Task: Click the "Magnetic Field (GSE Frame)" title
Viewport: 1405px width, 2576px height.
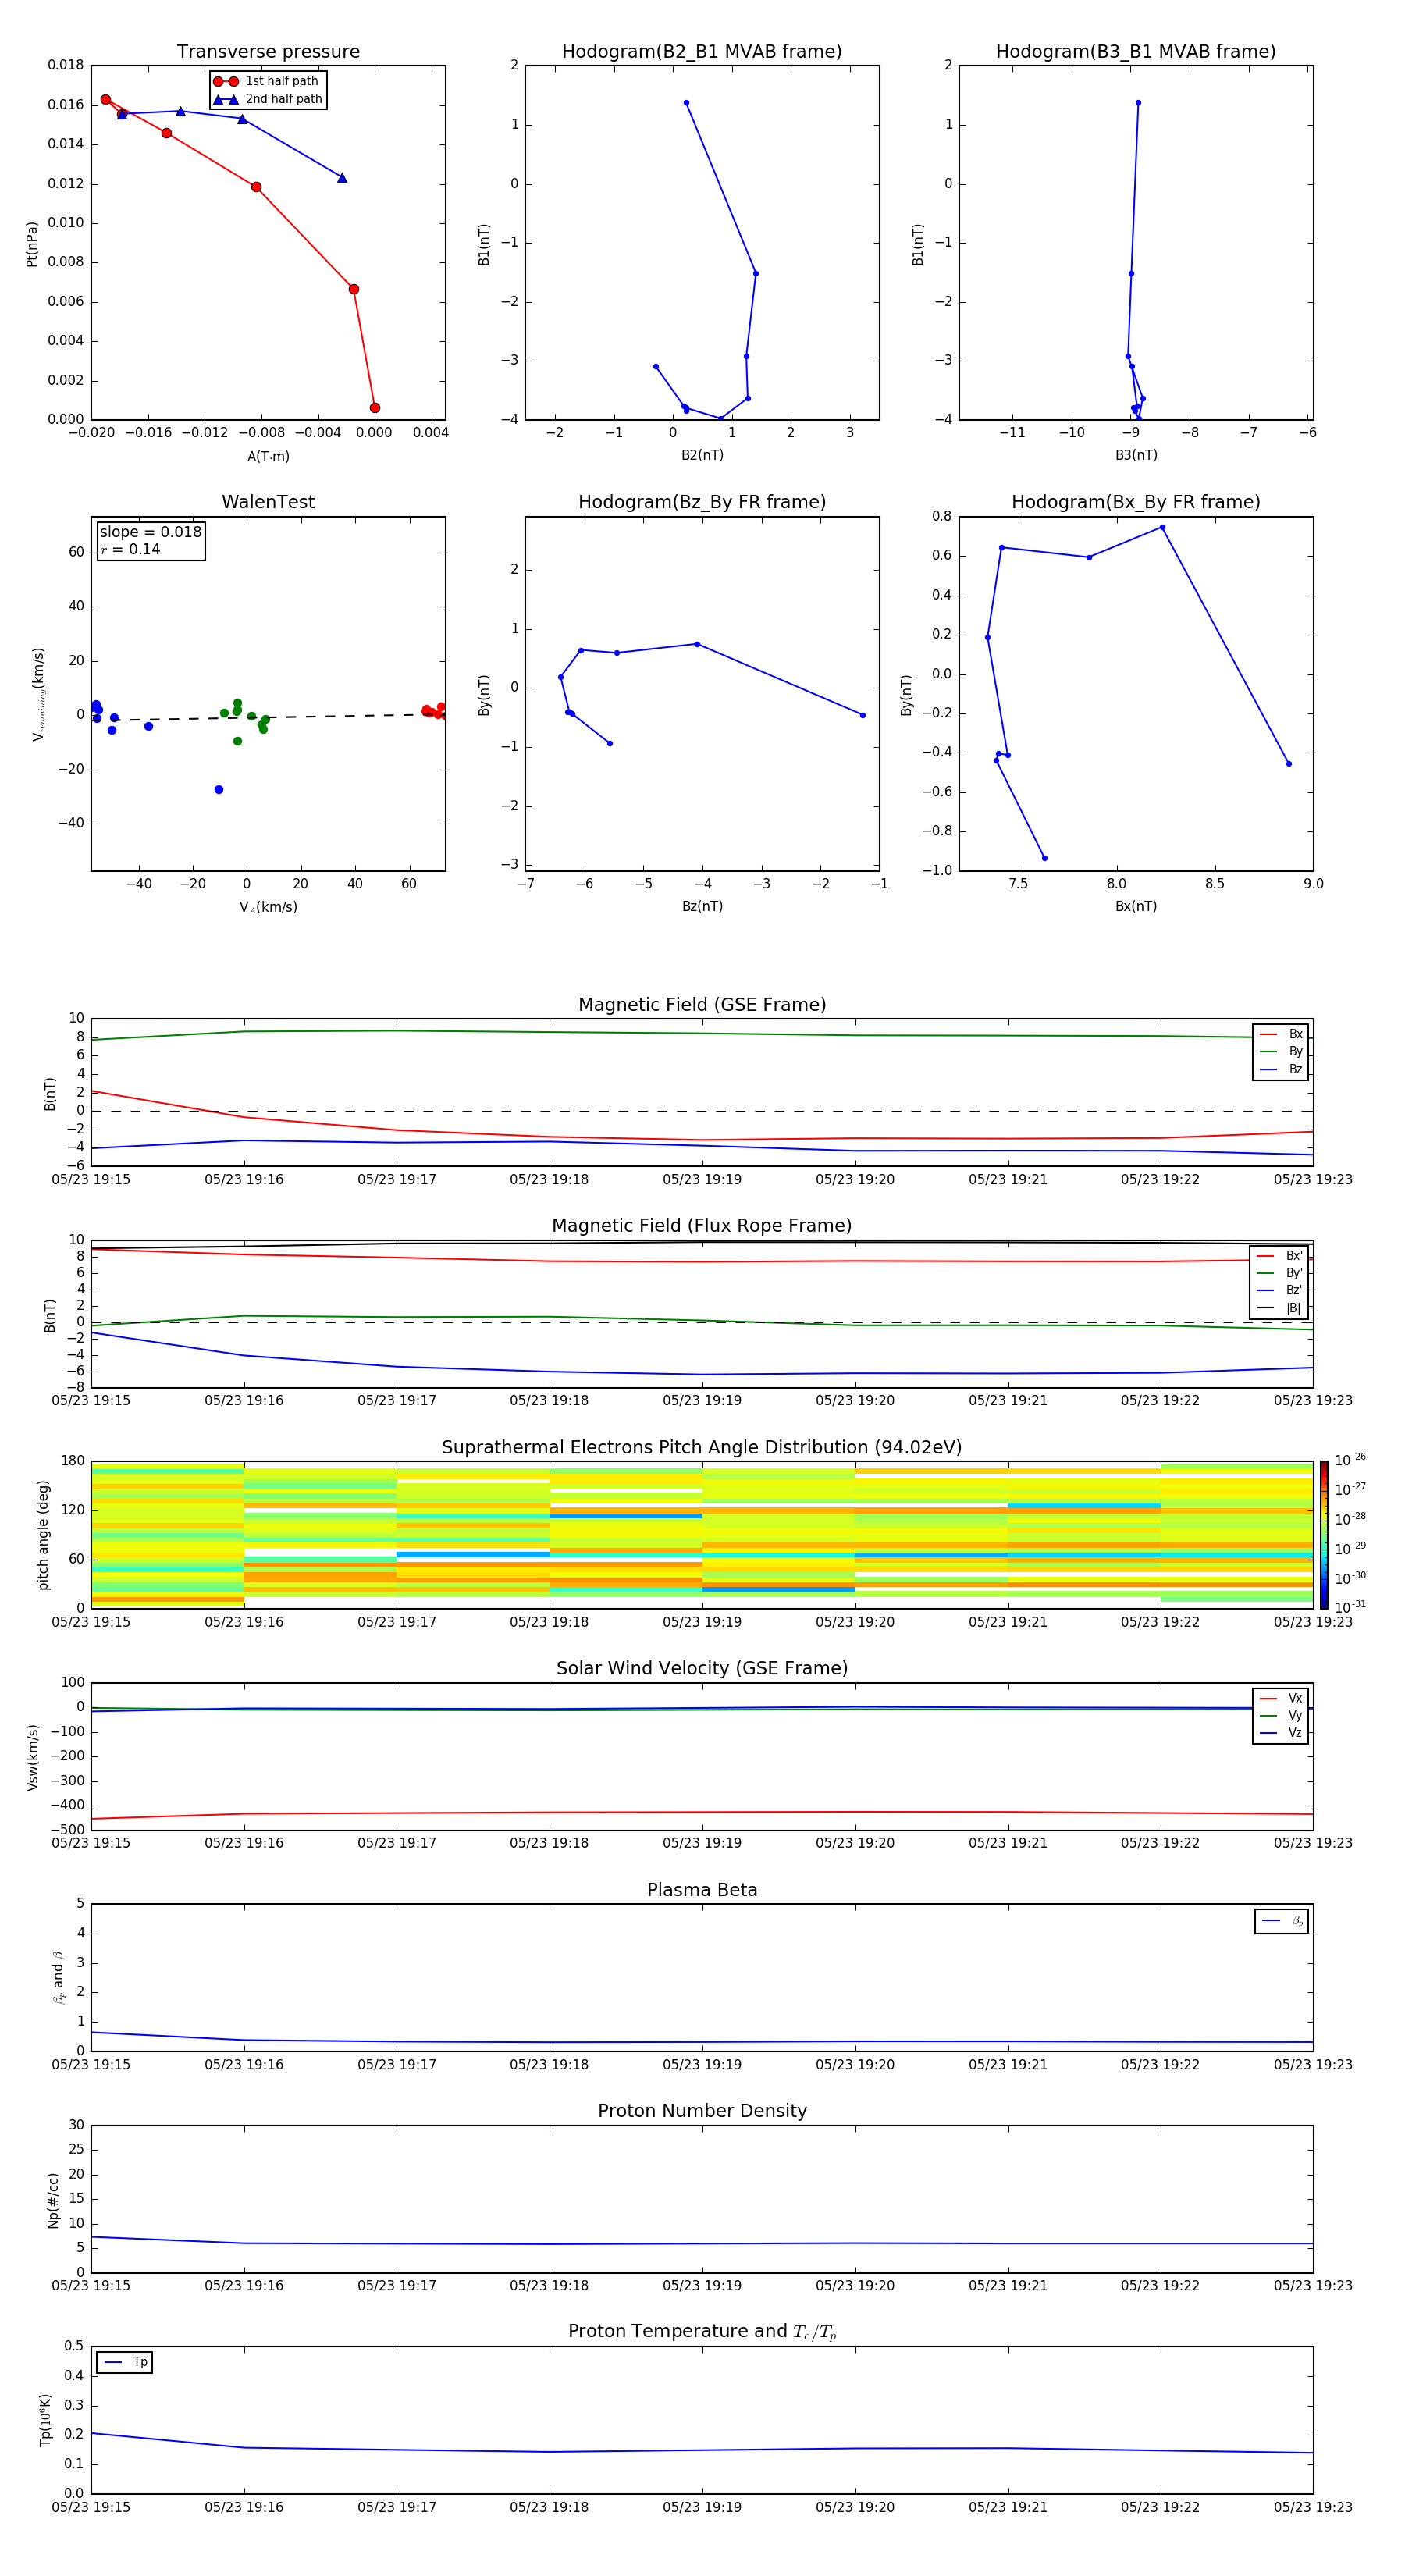Action: [x=702, y=1005]
